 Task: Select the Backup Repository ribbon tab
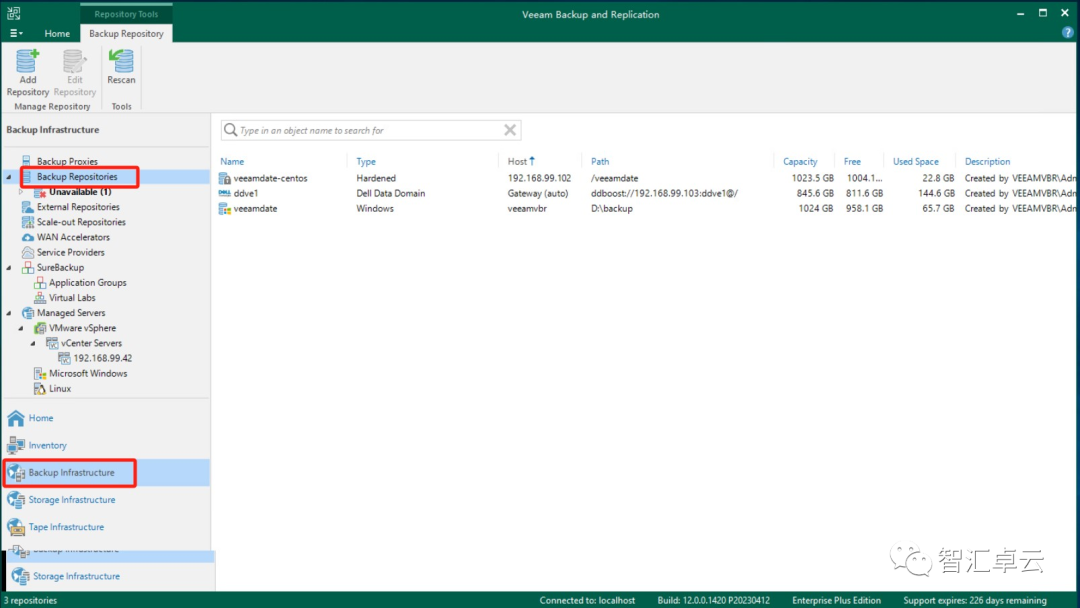pos(126,33)
